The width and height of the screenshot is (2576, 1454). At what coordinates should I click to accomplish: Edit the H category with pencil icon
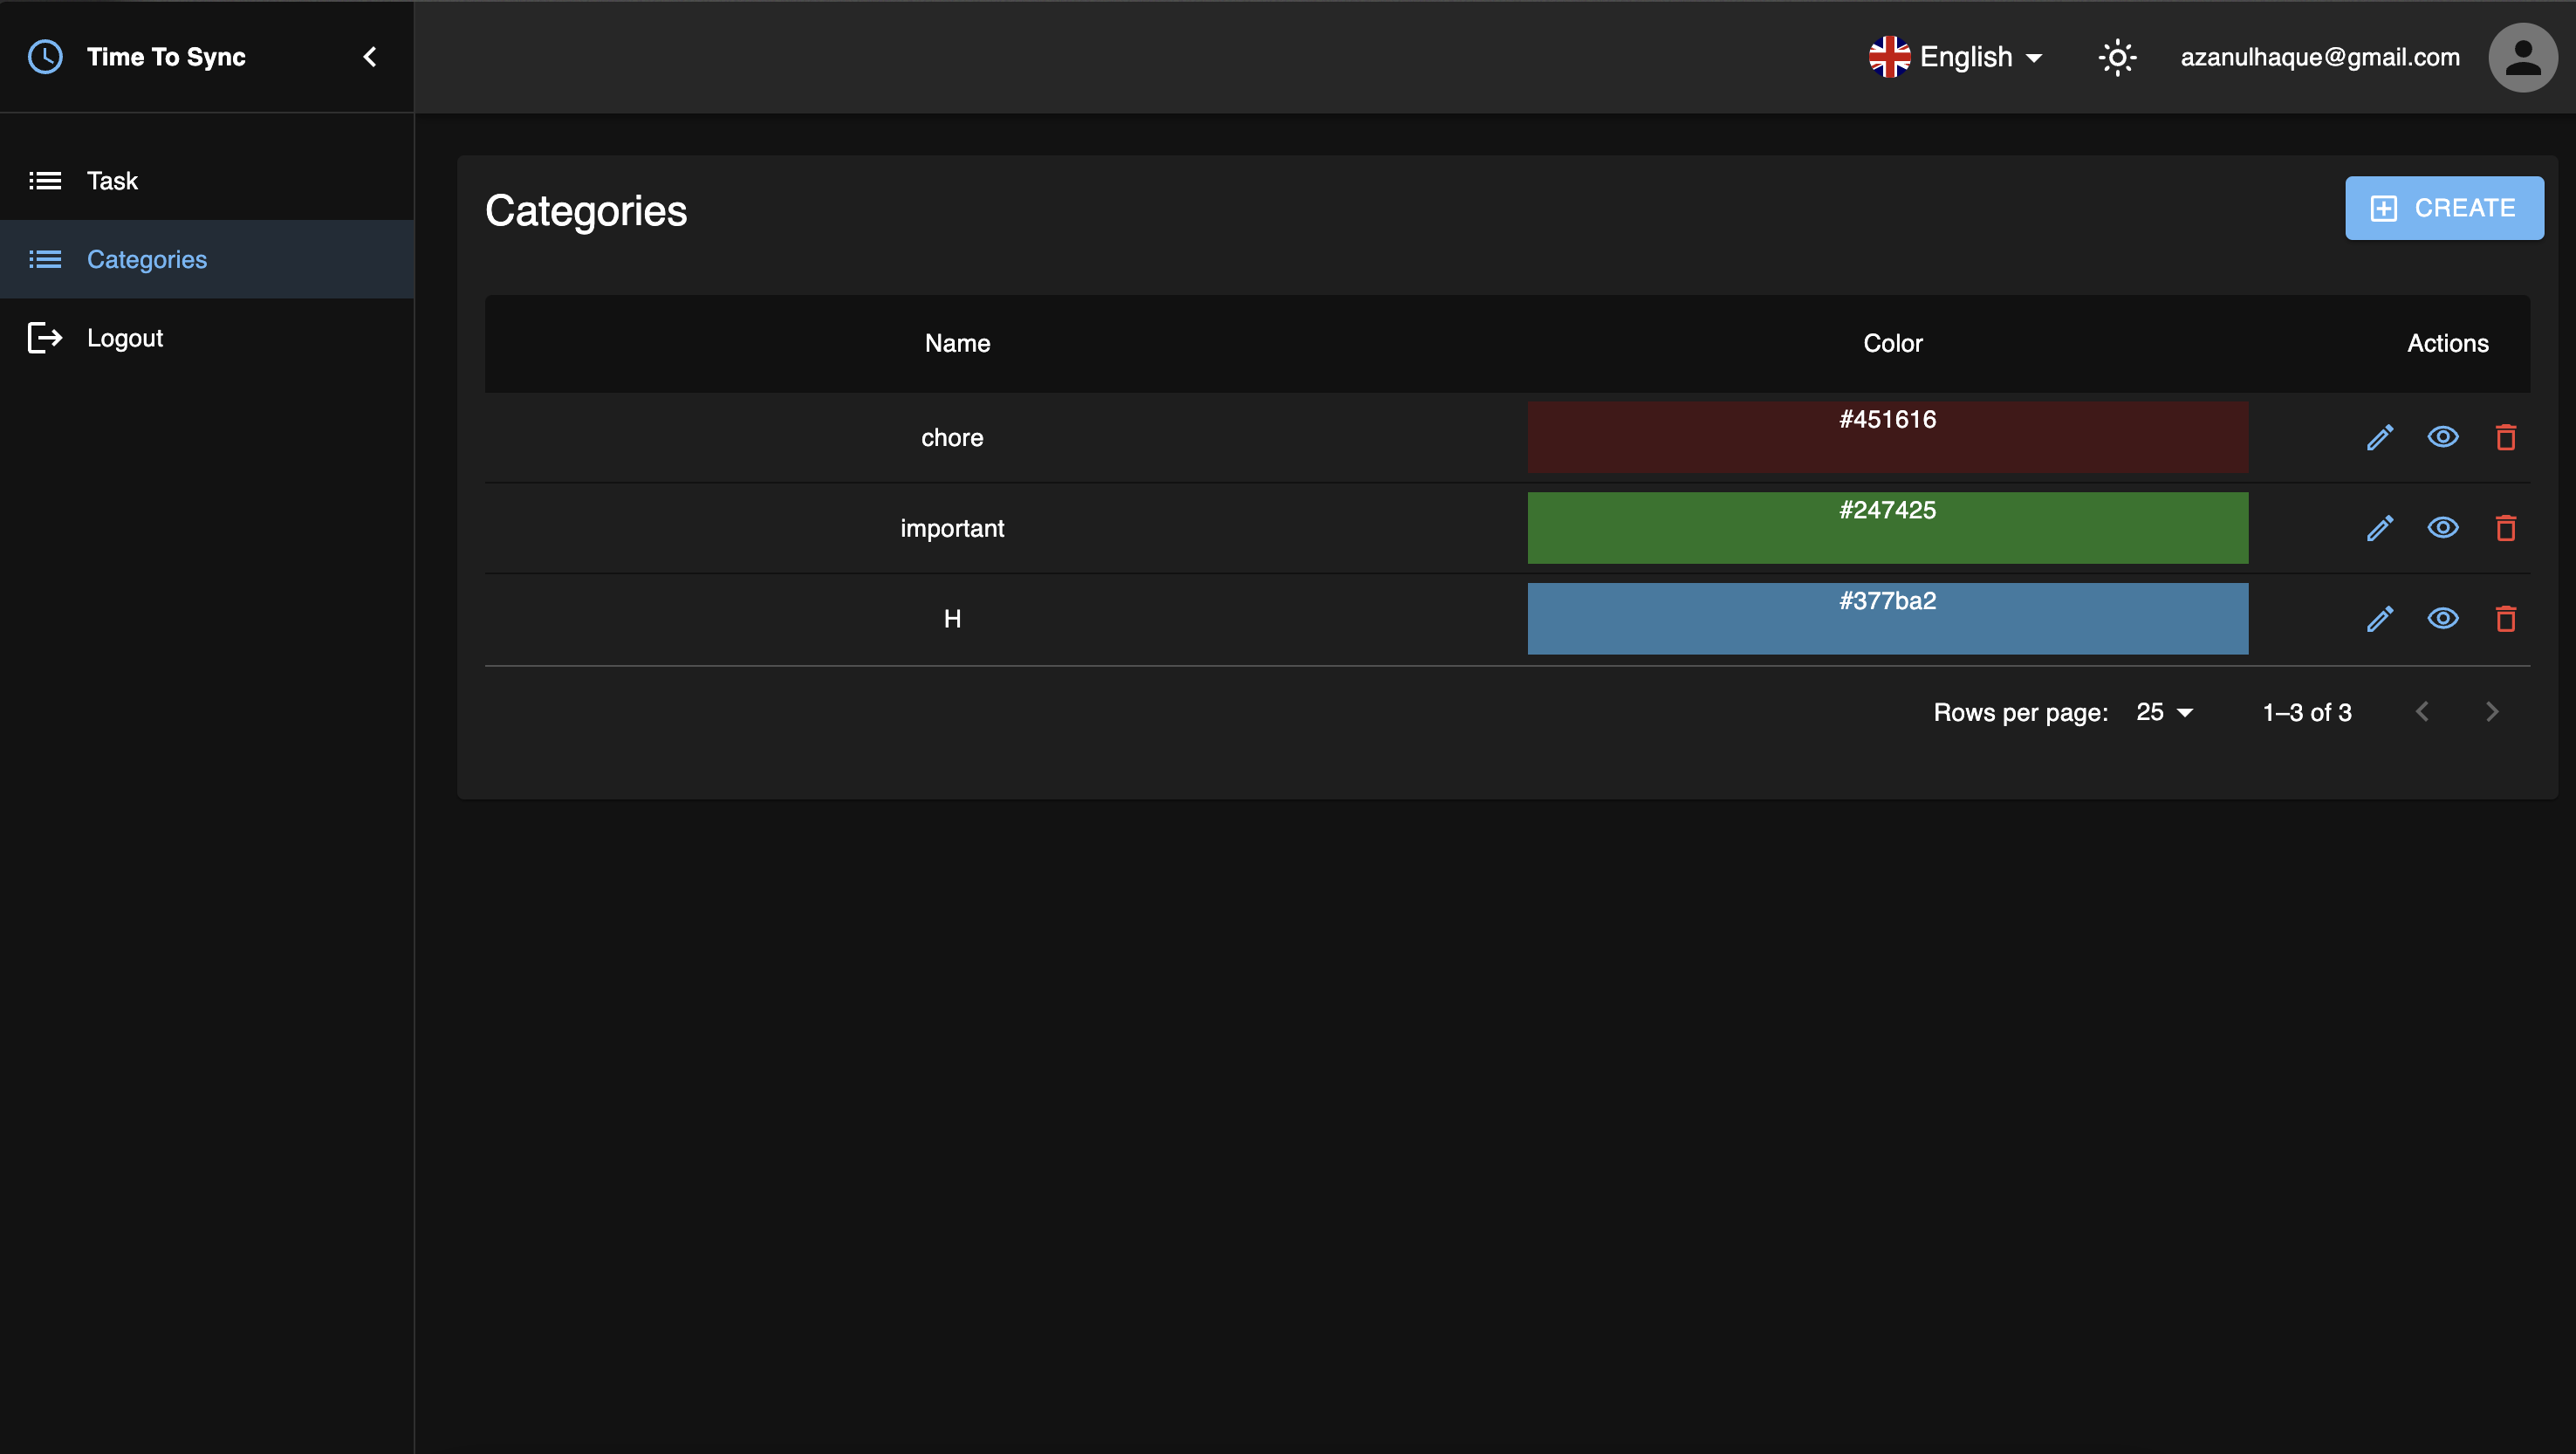pos(2380,619)
